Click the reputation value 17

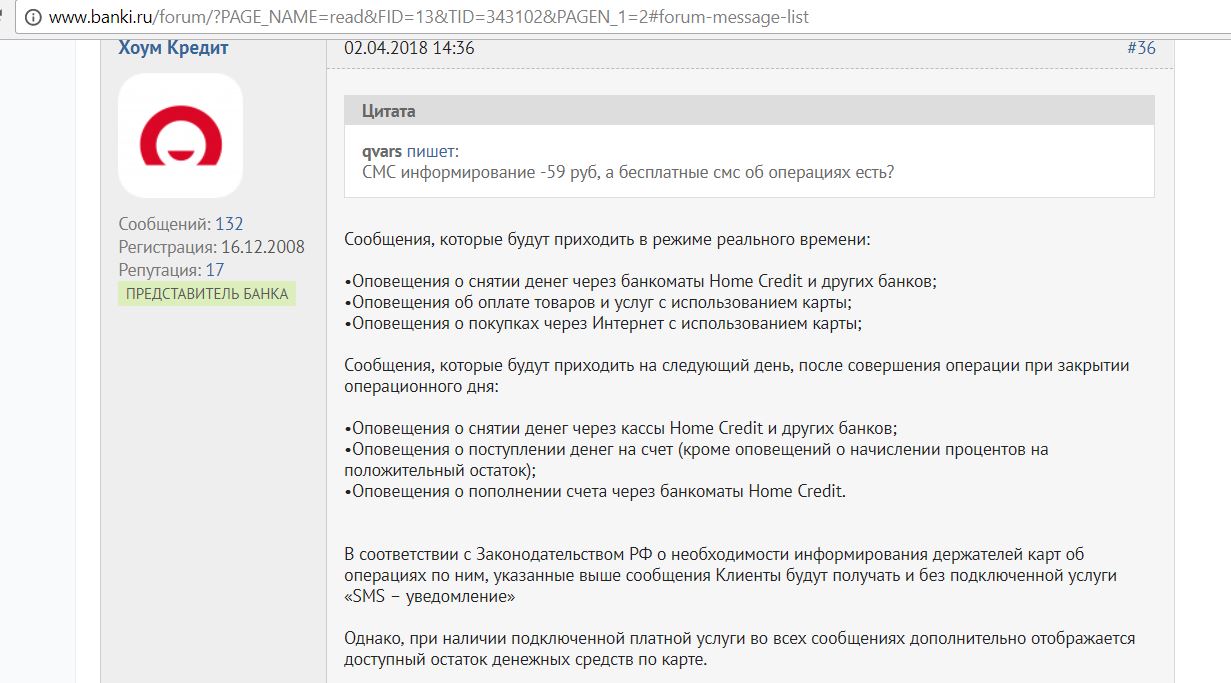[214, 270]
